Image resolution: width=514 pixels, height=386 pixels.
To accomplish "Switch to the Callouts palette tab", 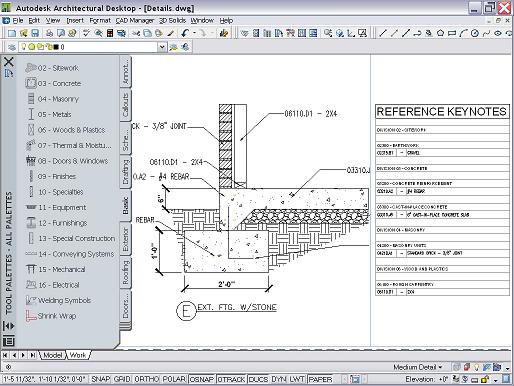I will click(125, 105).
